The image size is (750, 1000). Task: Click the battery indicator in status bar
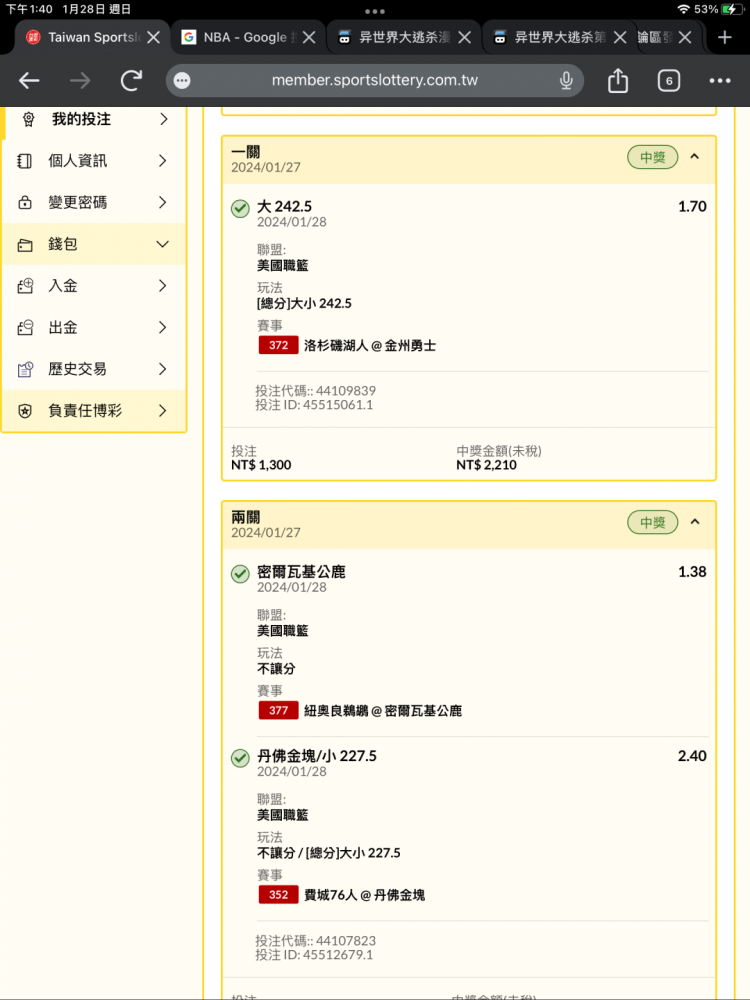[x=730, y=9]
